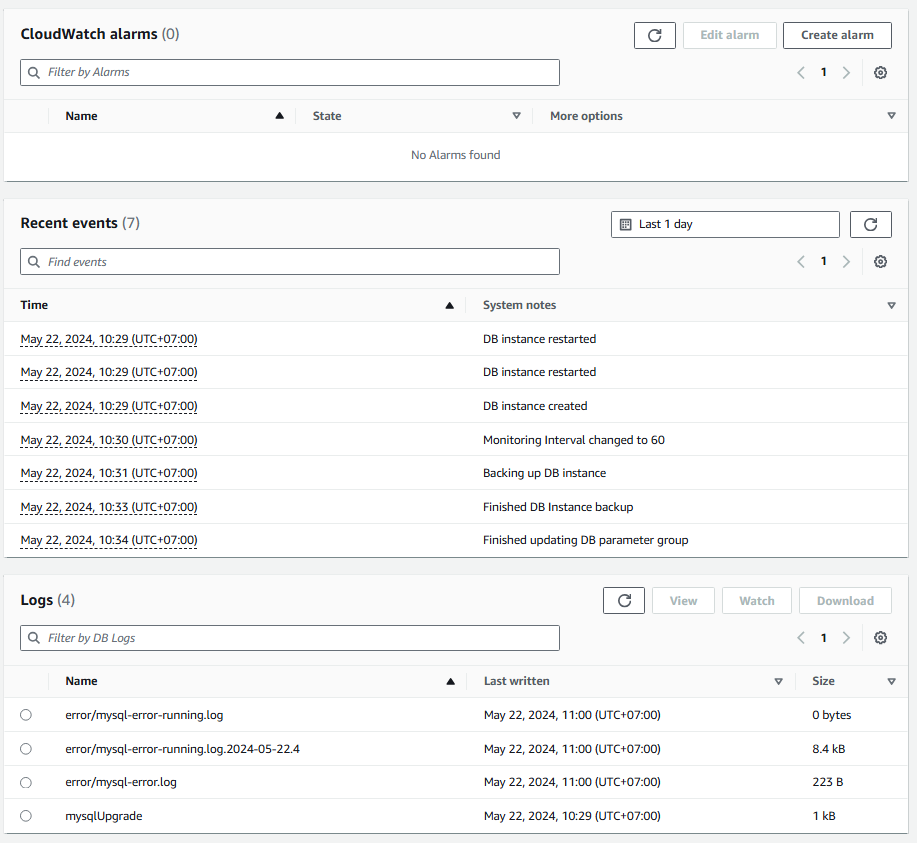Go to previous page in CloudWatch alarms
The height and width of the screenshot is (843, 917).
(801, 73)
